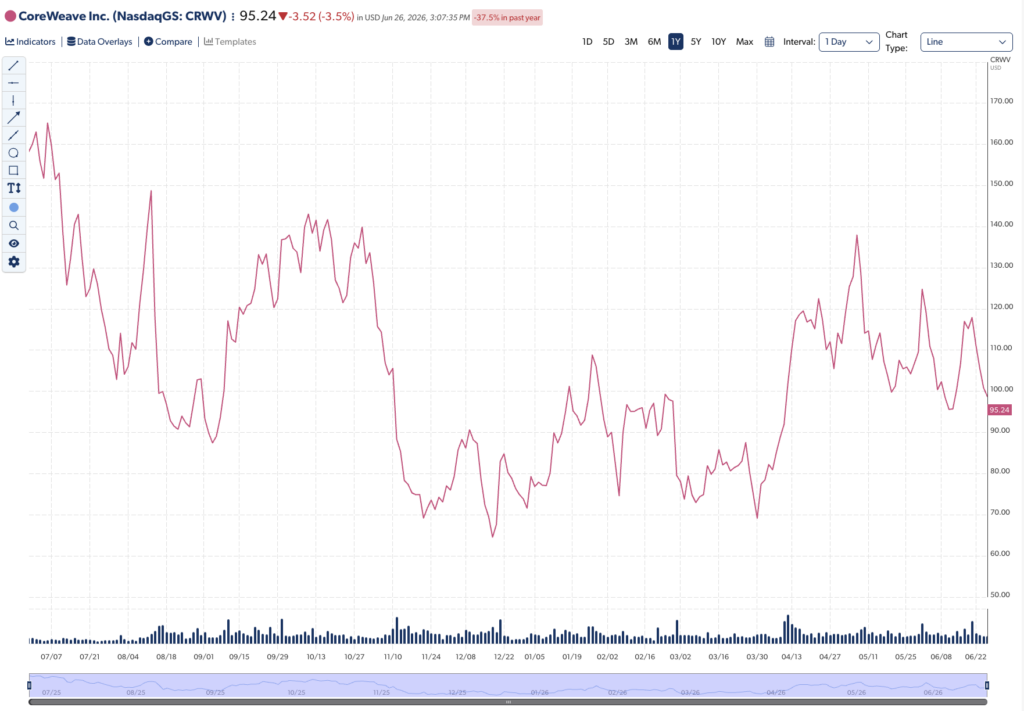The width and height of the screenshot is (1024, 711).
Task: Click the 100.00 price axis label
Action: tap(1001, 389)
